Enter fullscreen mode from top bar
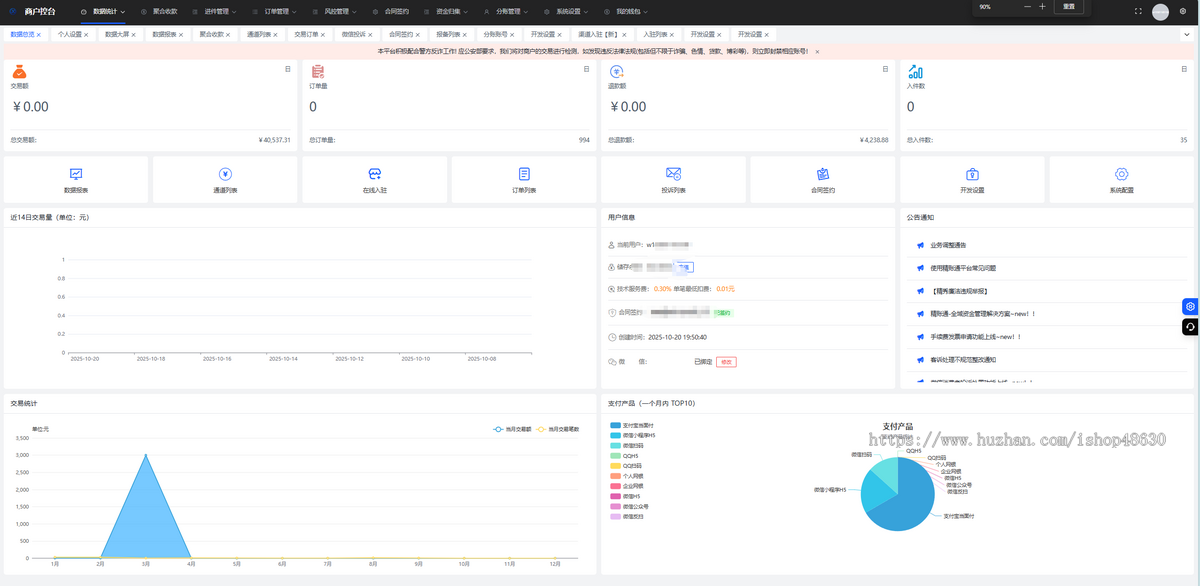1200x586 pixels. click(1138, 11)
